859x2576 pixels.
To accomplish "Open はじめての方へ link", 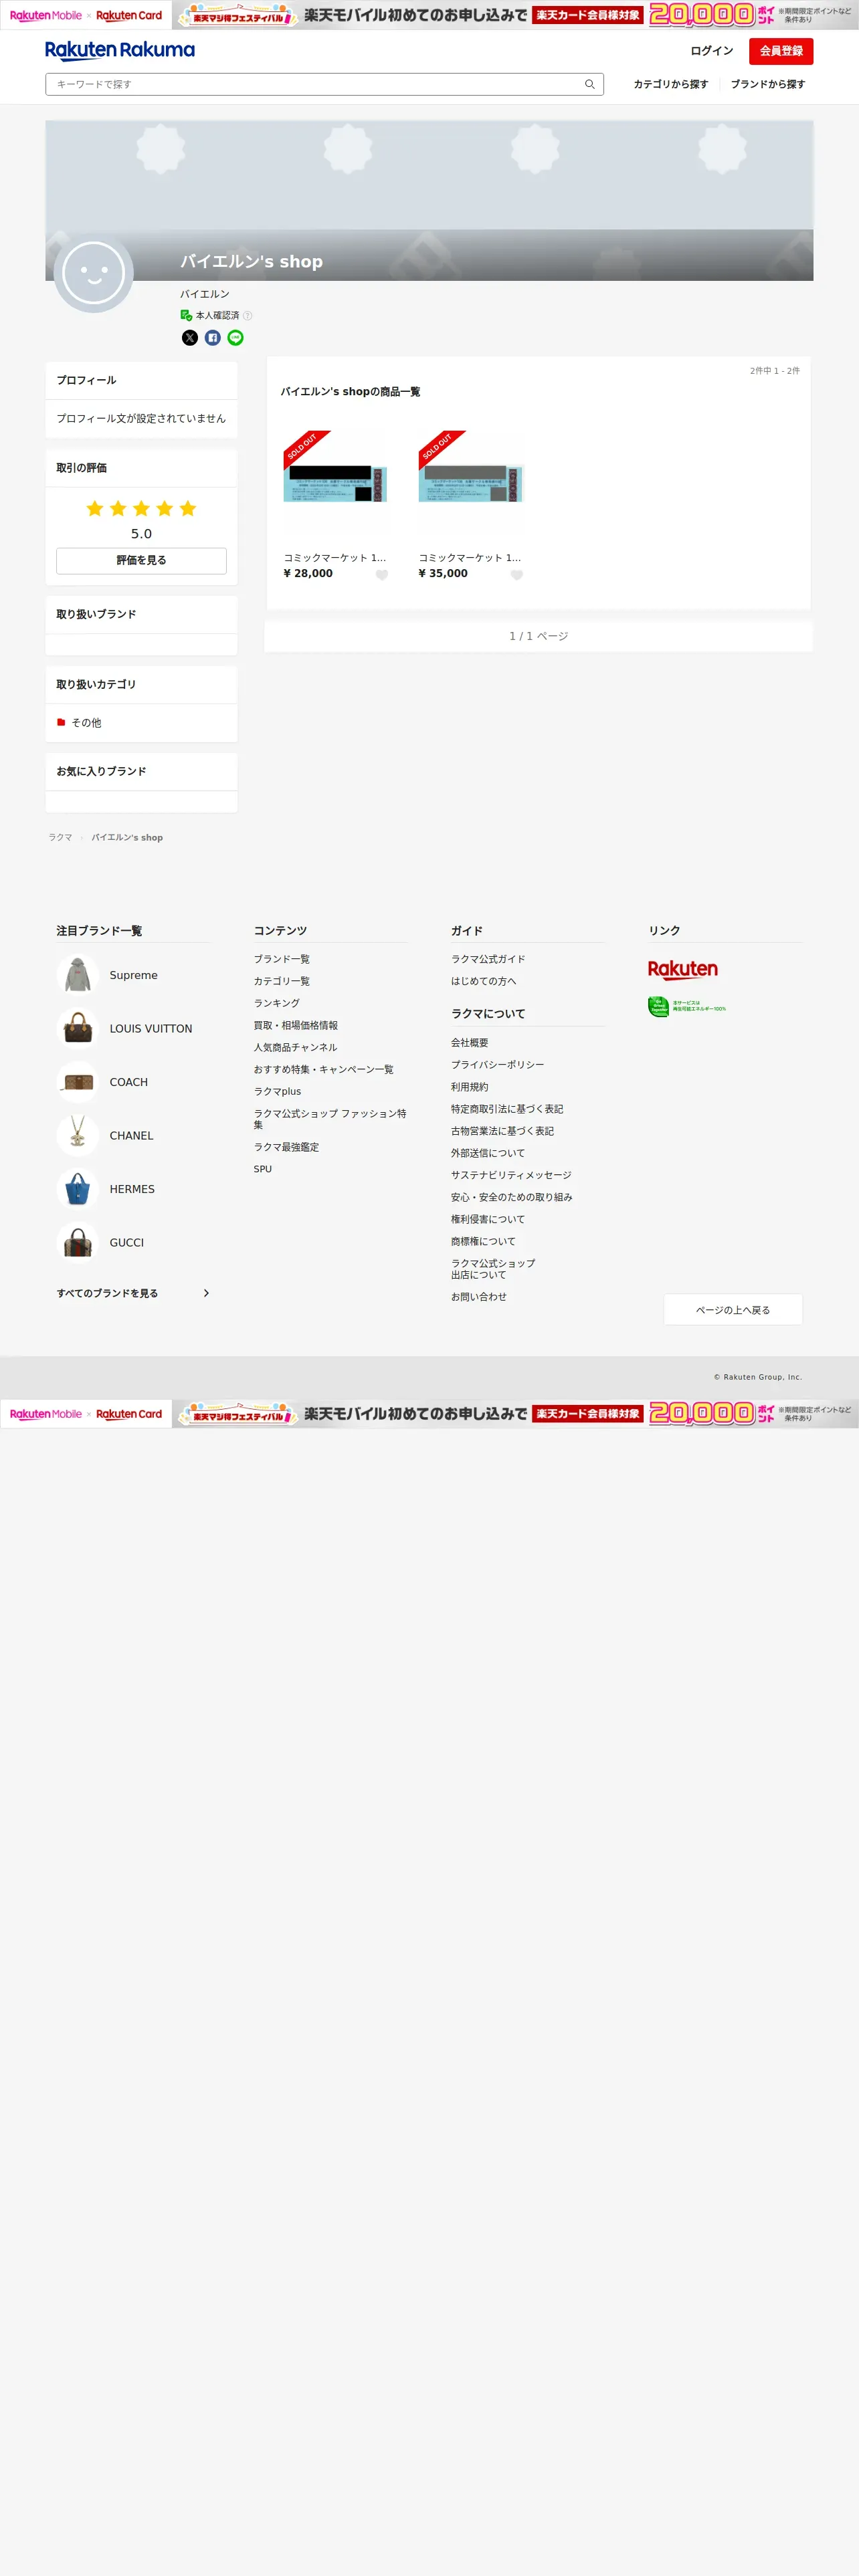I will 484,981.
